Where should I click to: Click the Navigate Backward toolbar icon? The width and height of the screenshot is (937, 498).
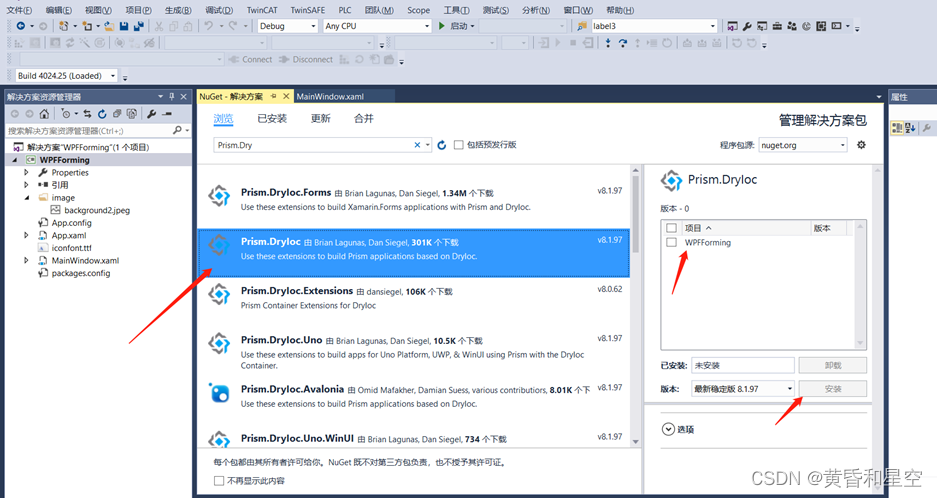[21, 26]
